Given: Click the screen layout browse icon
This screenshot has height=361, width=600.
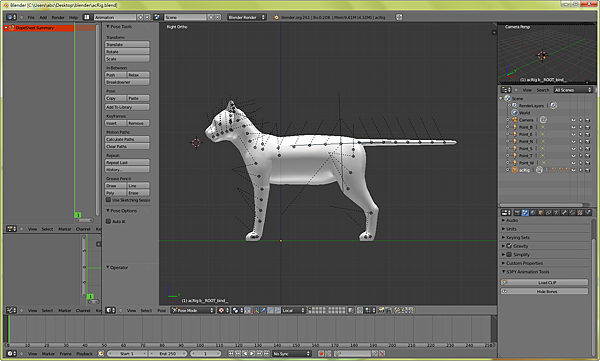Looking at the screenshot, I should [x=87, y=17].
